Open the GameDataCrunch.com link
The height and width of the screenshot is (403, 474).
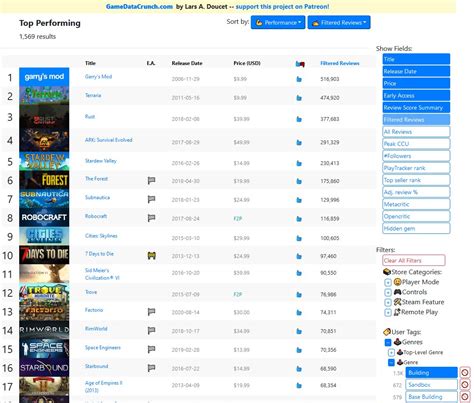pyautogui.click(x=139, y=7)
